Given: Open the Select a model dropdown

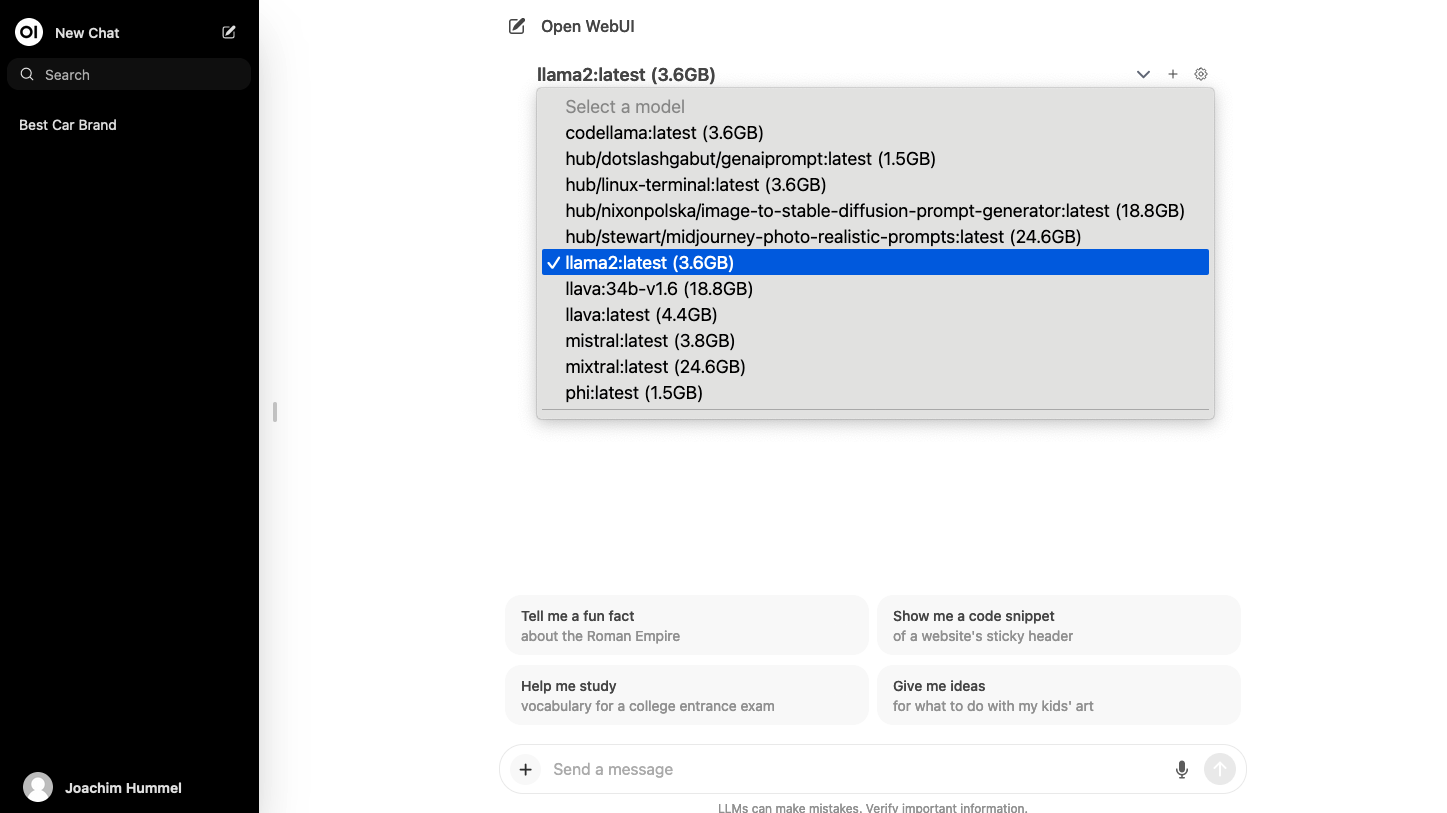Looking at the screenshot, I should point(624,106).
